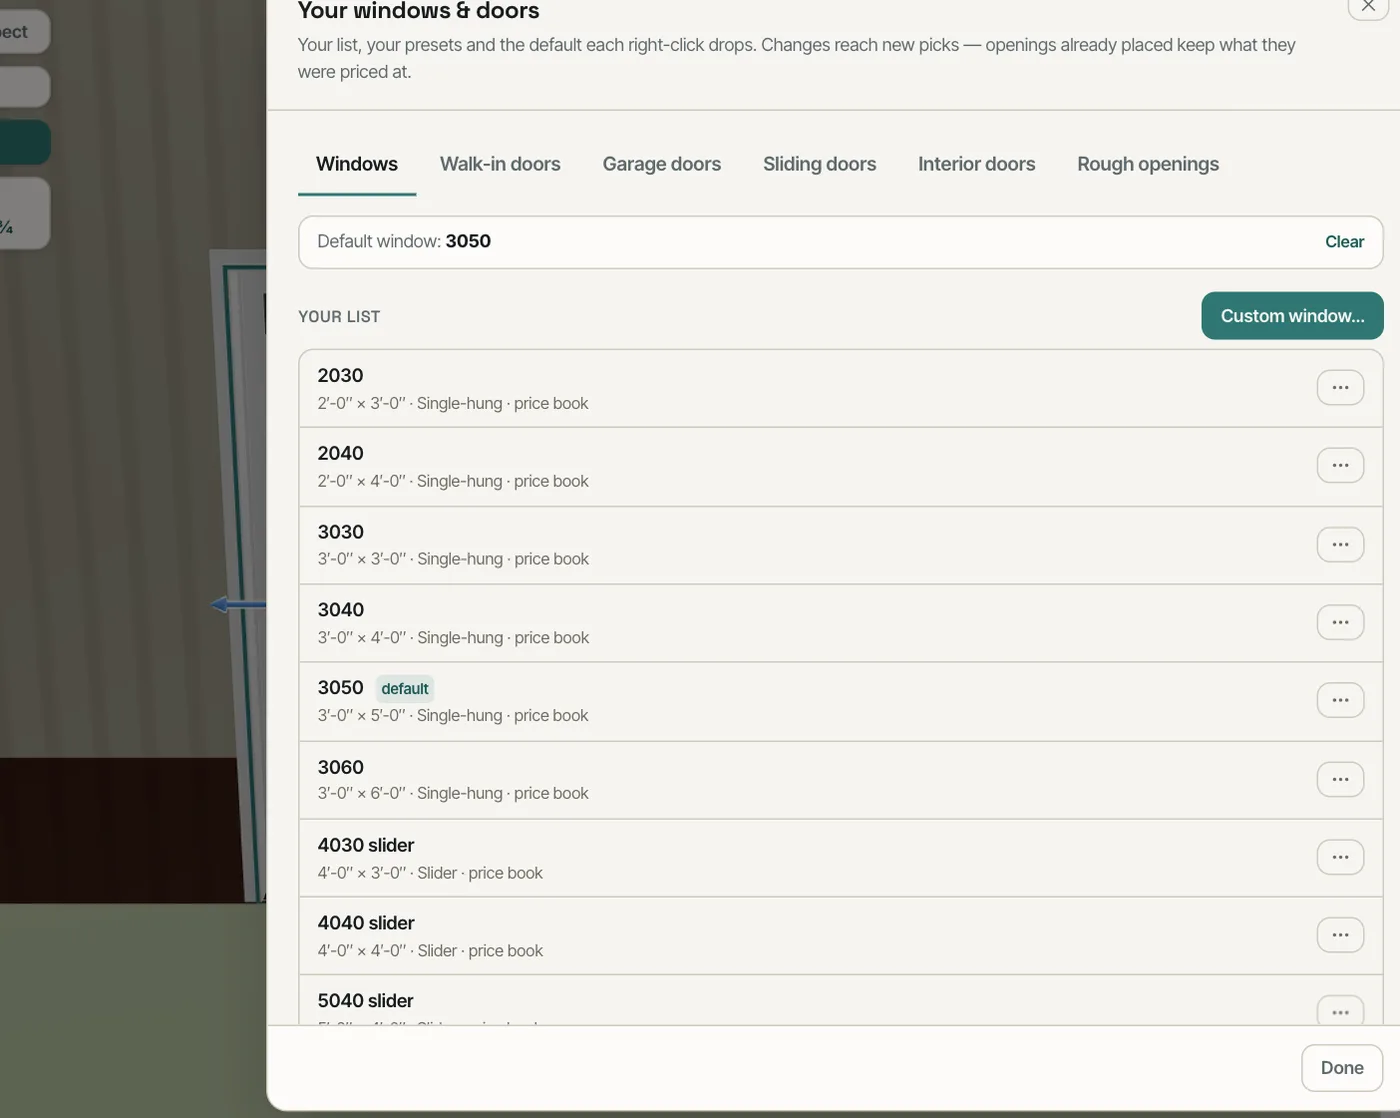Click the YOUR LIST section heading
The image size is (1400, 1118).
(x=339, y=317)
